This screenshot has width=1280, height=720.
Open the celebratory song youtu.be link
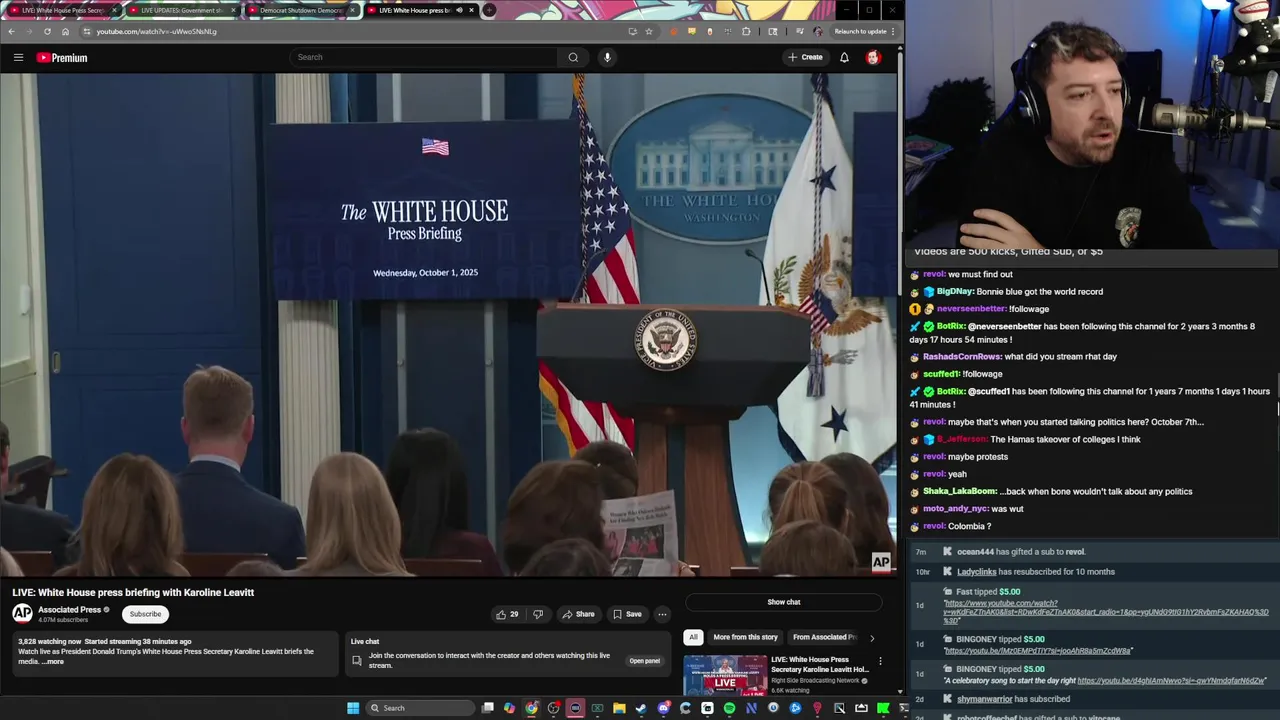pos(1171,681)
